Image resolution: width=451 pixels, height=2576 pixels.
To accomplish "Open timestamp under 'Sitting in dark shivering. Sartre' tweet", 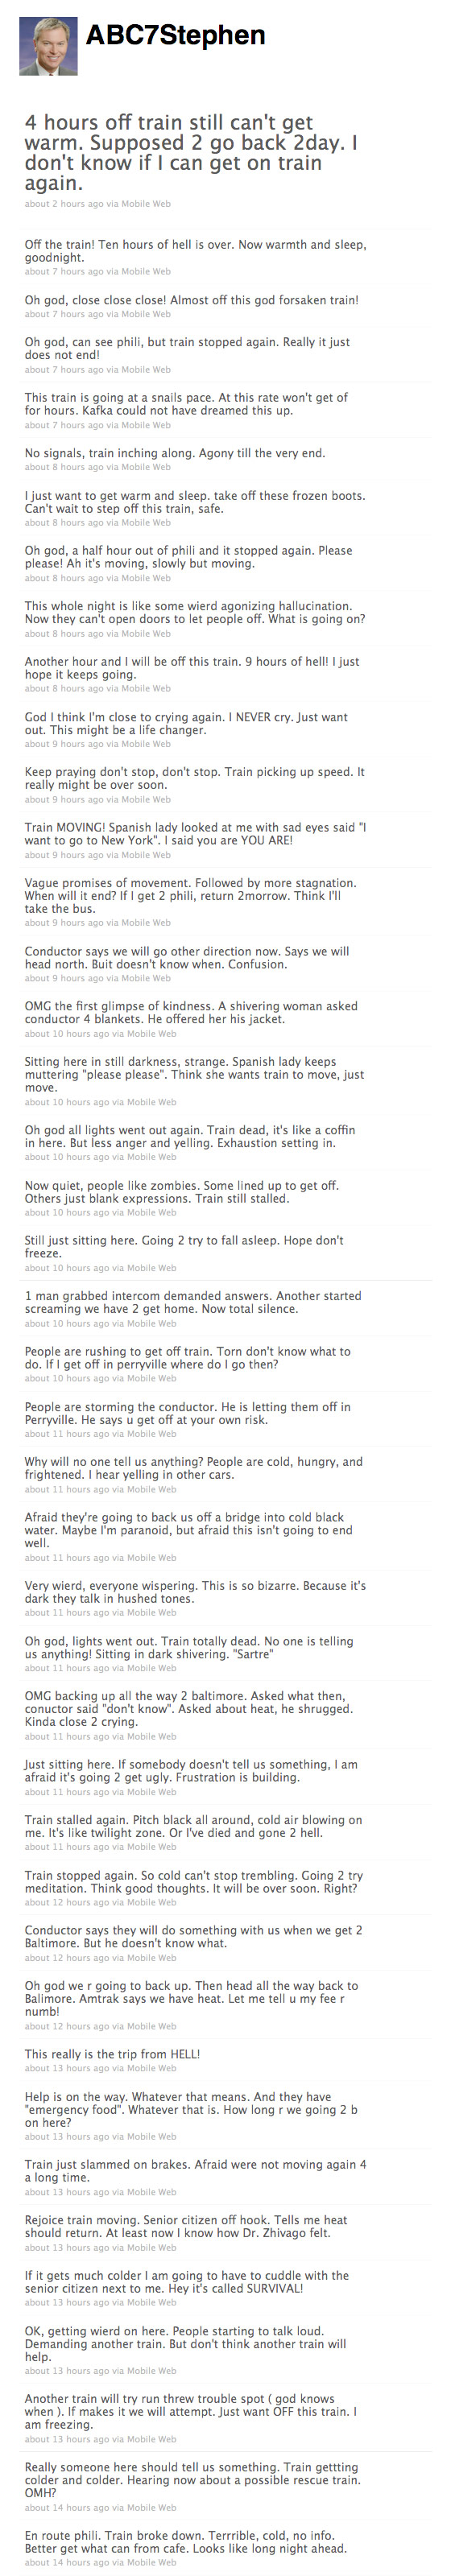I will pos(67,1668).
